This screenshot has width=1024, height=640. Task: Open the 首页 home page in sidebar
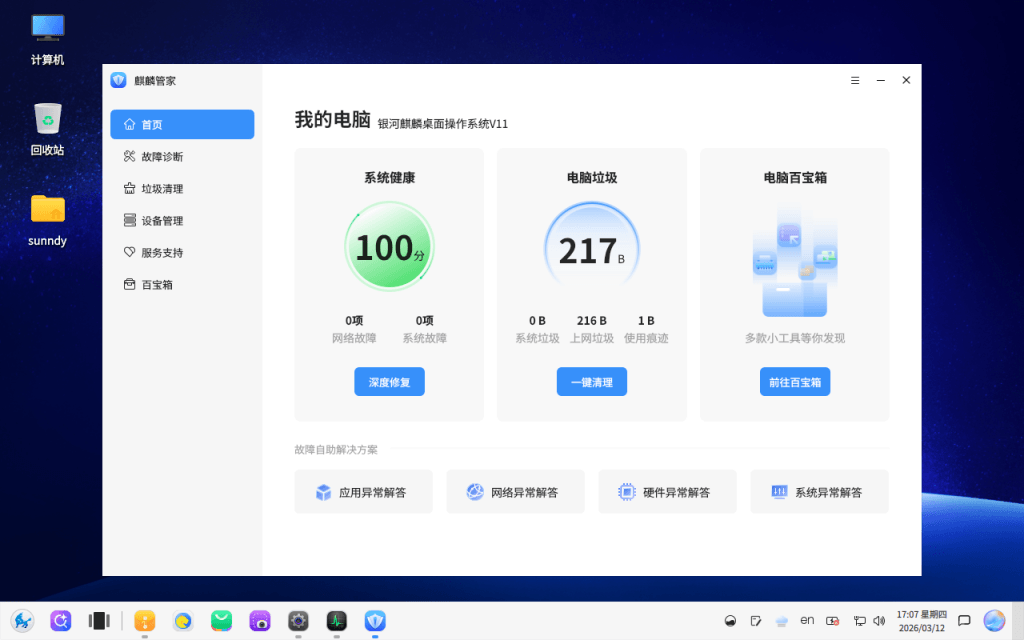click(182, 124)
